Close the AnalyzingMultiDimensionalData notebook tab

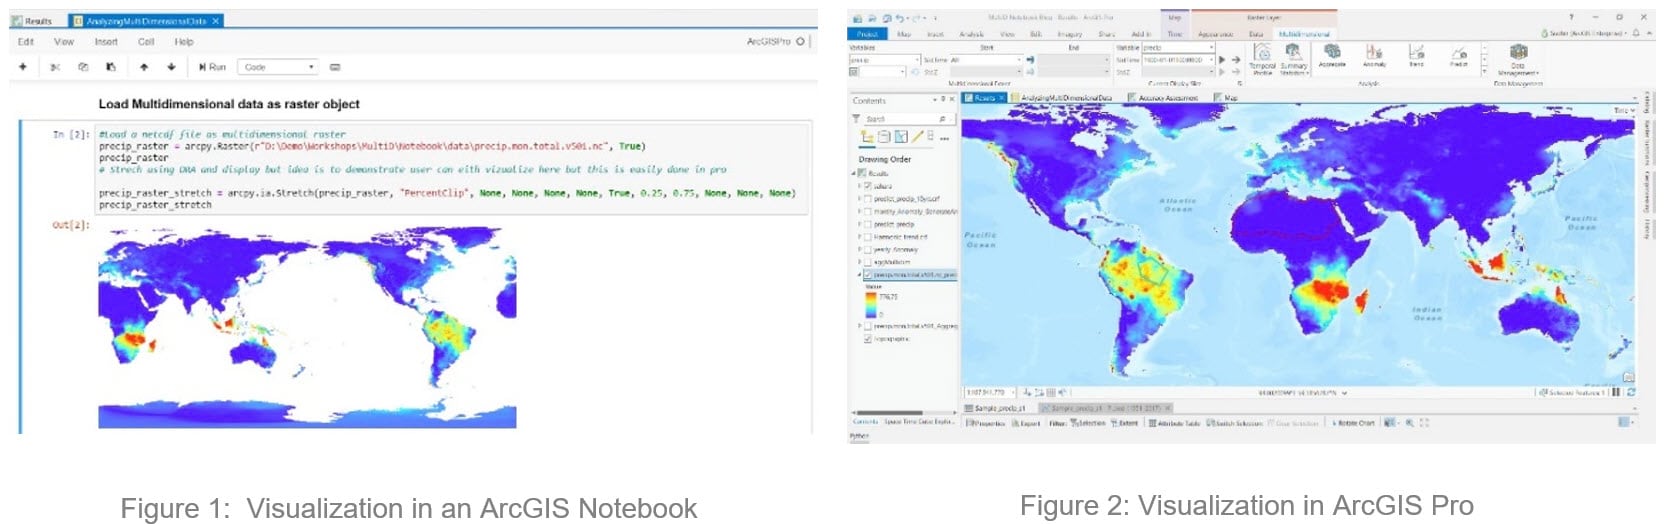pyautogui.click(x=215, y=21)
